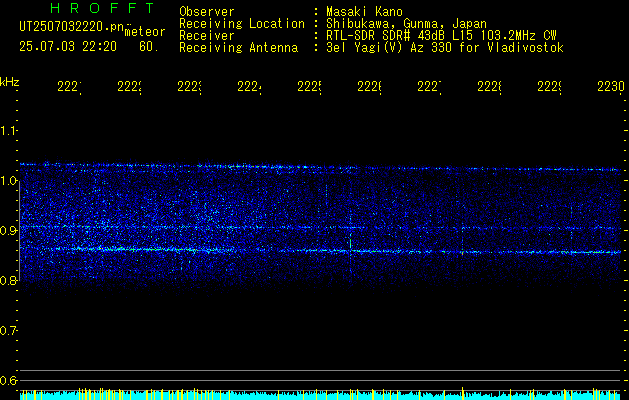Click the kHz axis unit label
The image size is (629, 400).
[9, 82]
